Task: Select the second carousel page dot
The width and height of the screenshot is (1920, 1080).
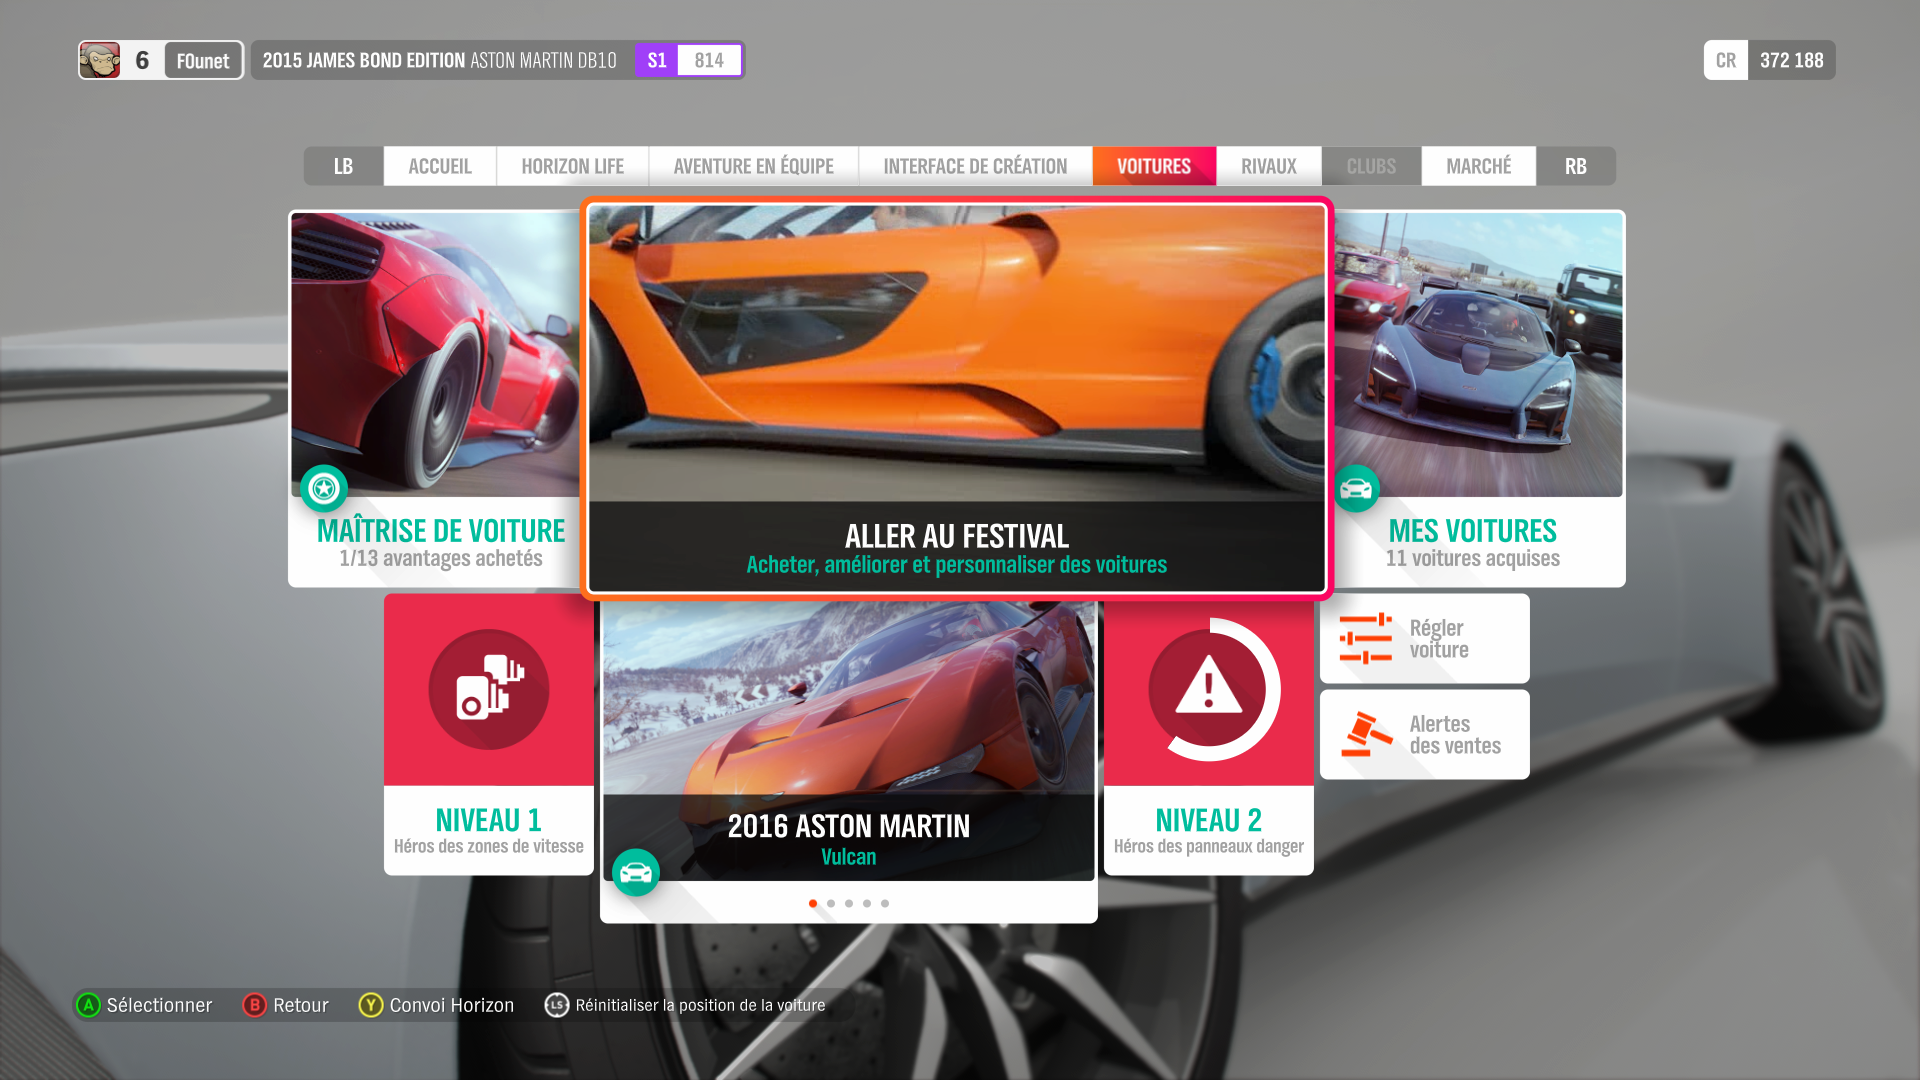Action: tap(831, 903)
